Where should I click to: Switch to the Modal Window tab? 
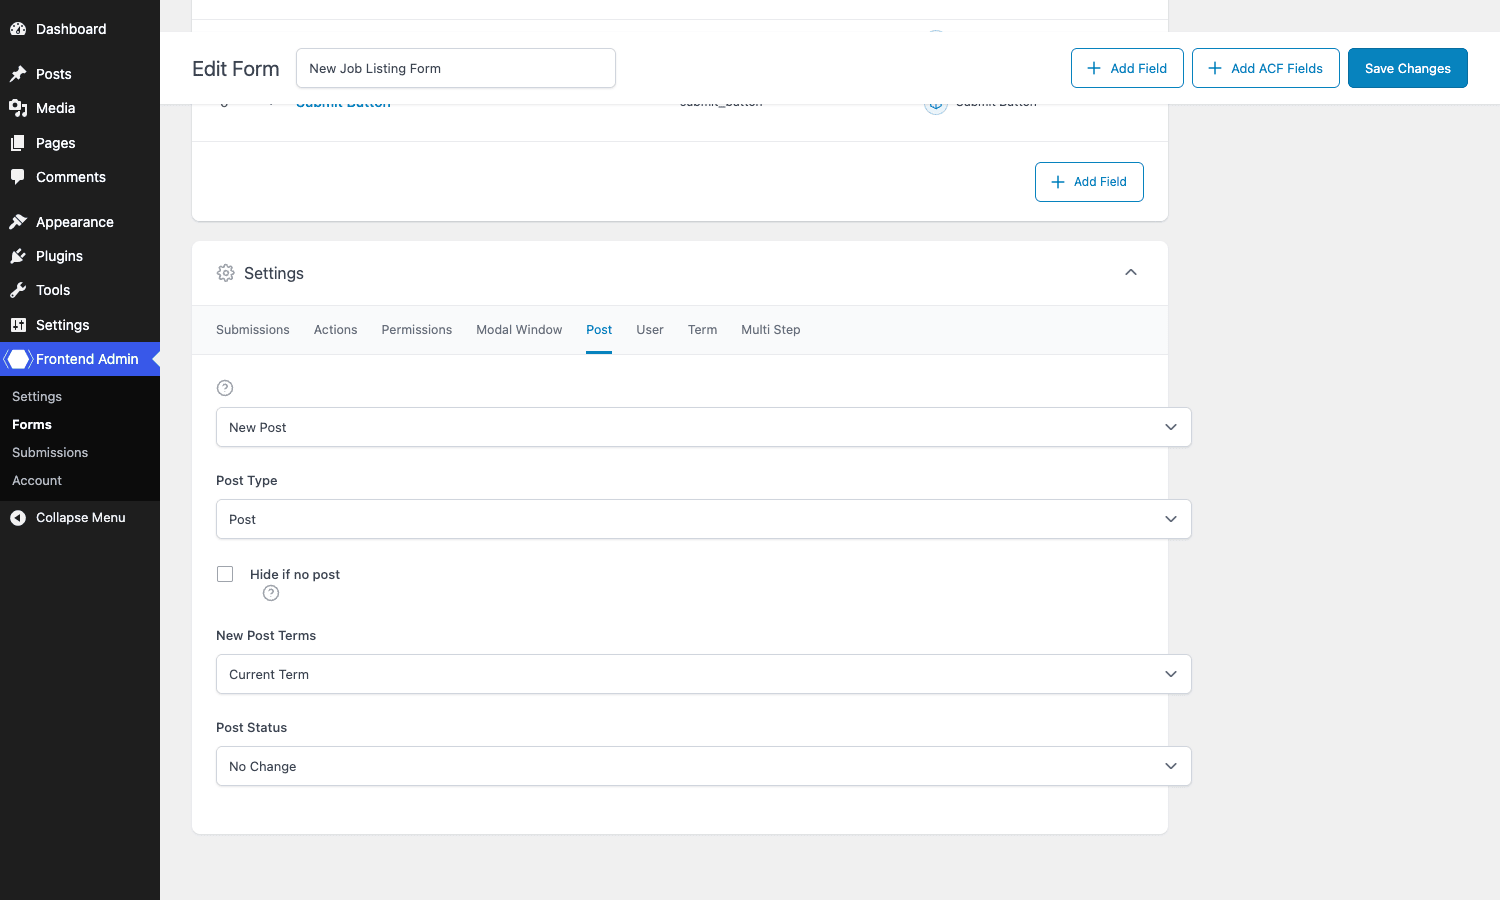[x=519, y=330]
